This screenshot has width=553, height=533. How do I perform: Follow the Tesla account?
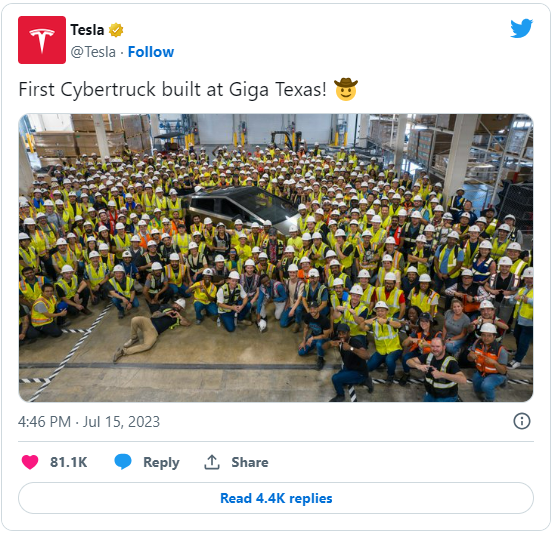(x=151, y=52)
